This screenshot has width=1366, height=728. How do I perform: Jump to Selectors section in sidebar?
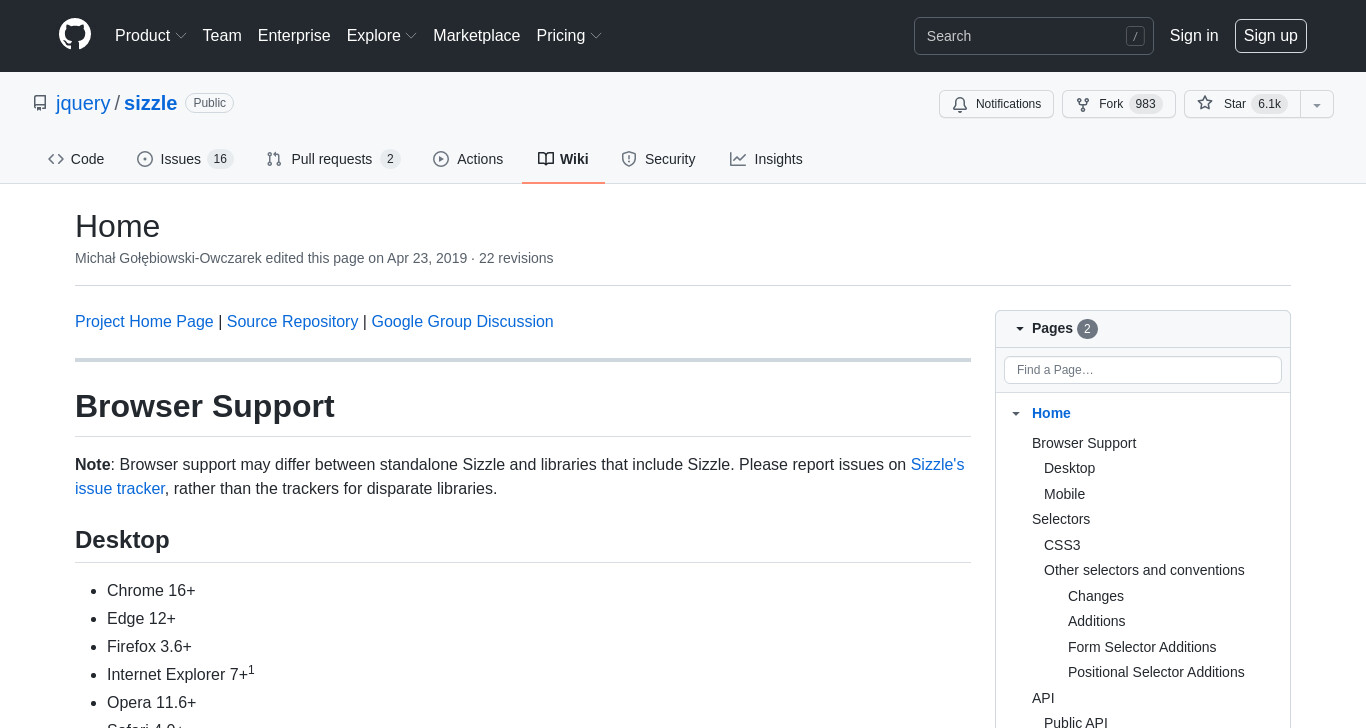tap(1061, 519)
